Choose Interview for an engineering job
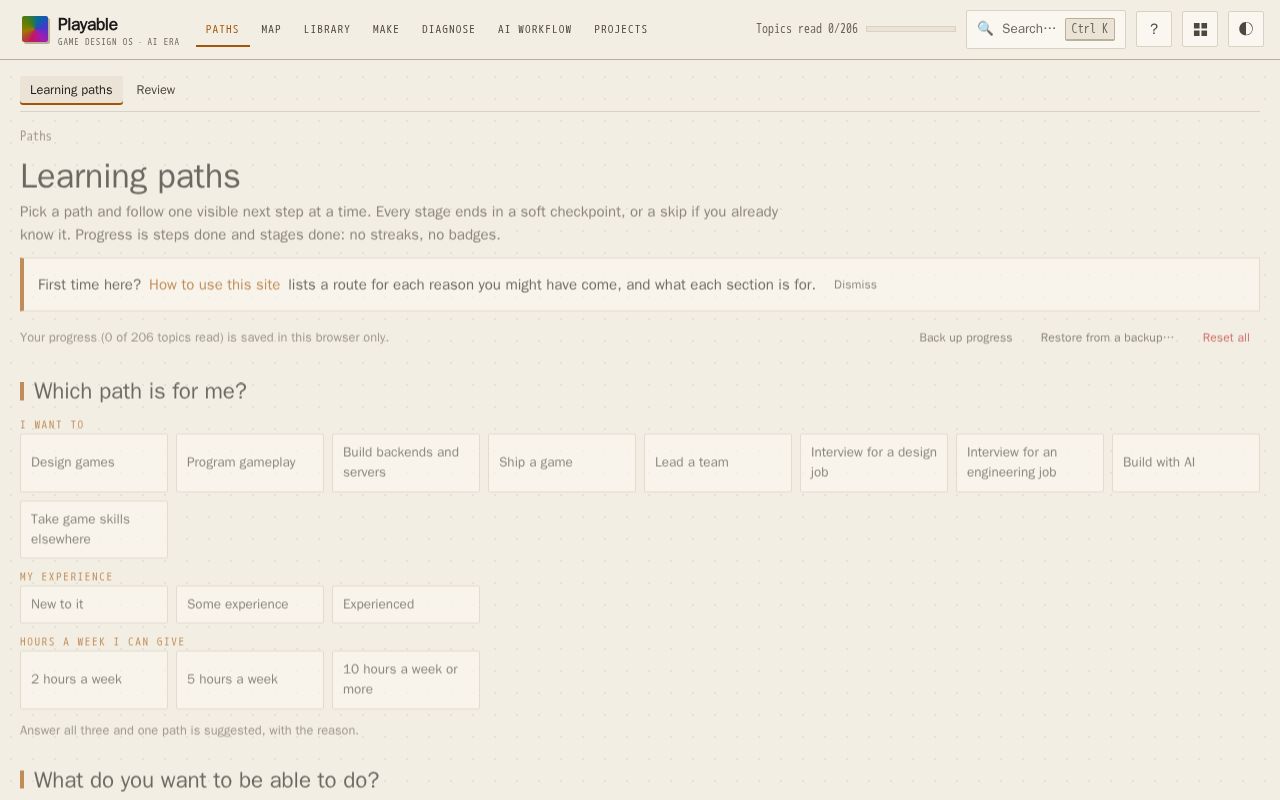The width and height of the screenshot is (1280, 800). click(x=1030, y=463)
